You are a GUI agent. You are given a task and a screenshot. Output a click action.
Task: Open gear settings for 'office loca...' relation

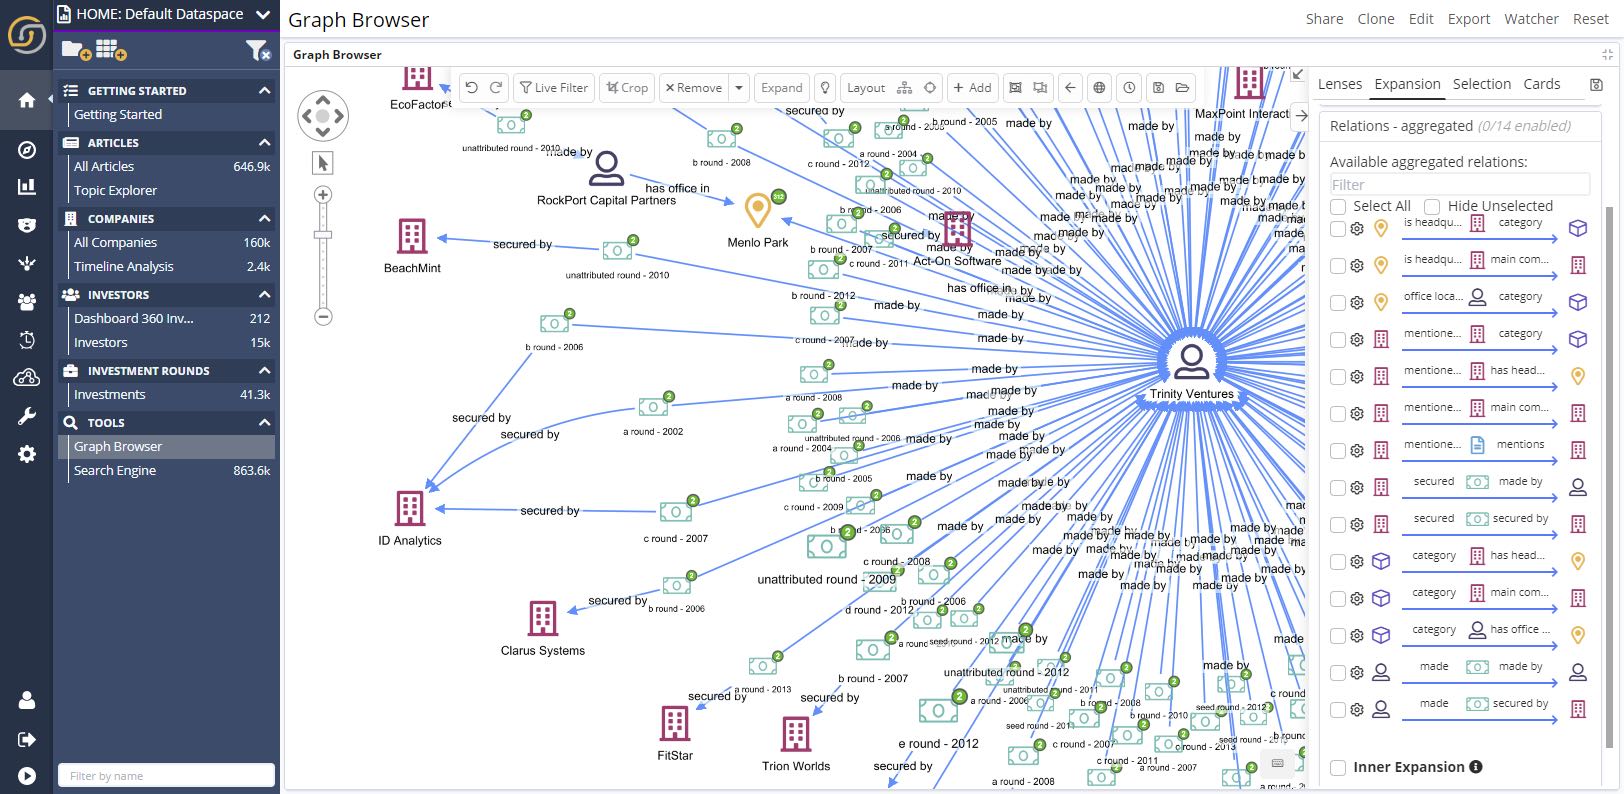[1357, 302]
